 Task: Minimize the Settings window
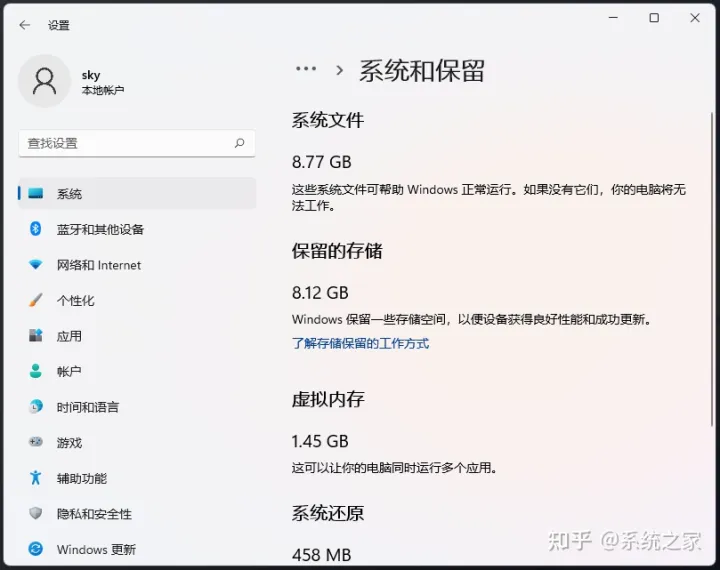point(613,18)
